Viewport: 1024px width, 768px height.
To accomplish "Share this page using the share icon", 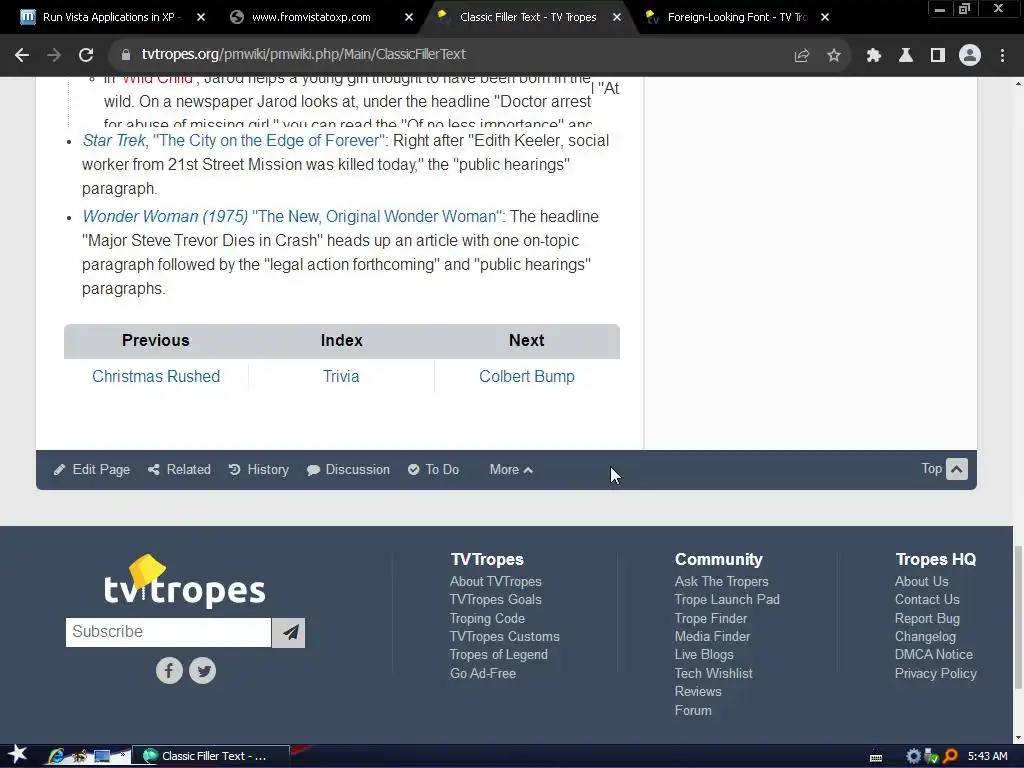I will click(801, 56).
